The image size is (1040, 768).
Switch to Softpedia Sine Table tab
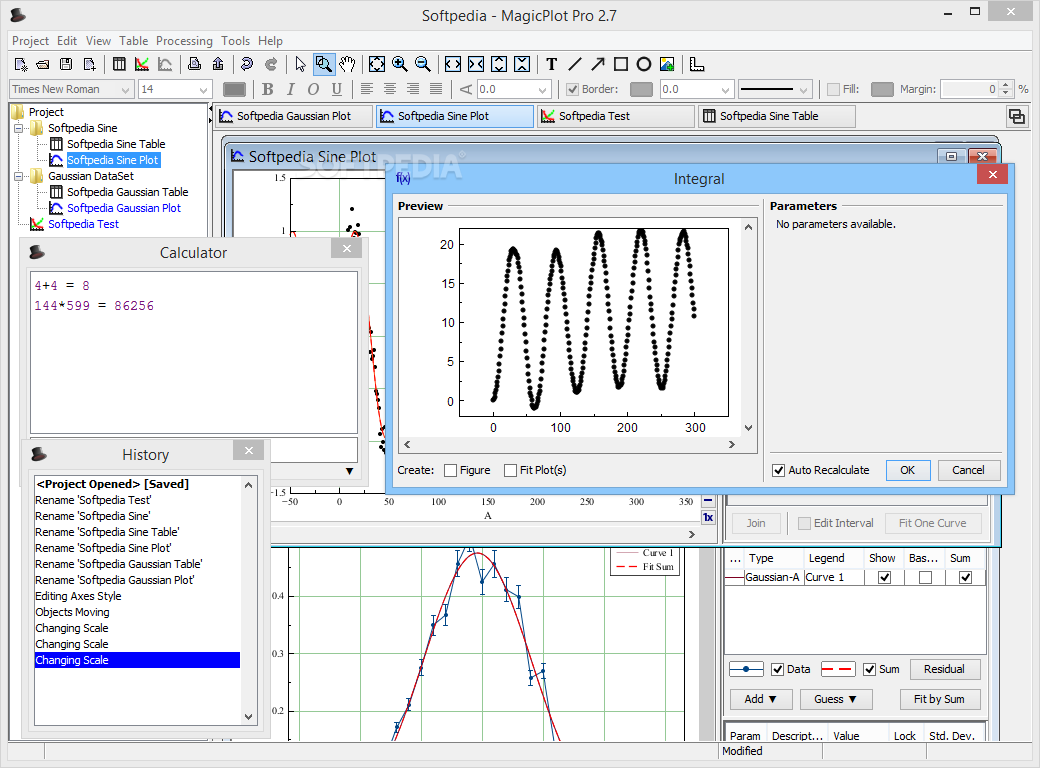(777, 116)
